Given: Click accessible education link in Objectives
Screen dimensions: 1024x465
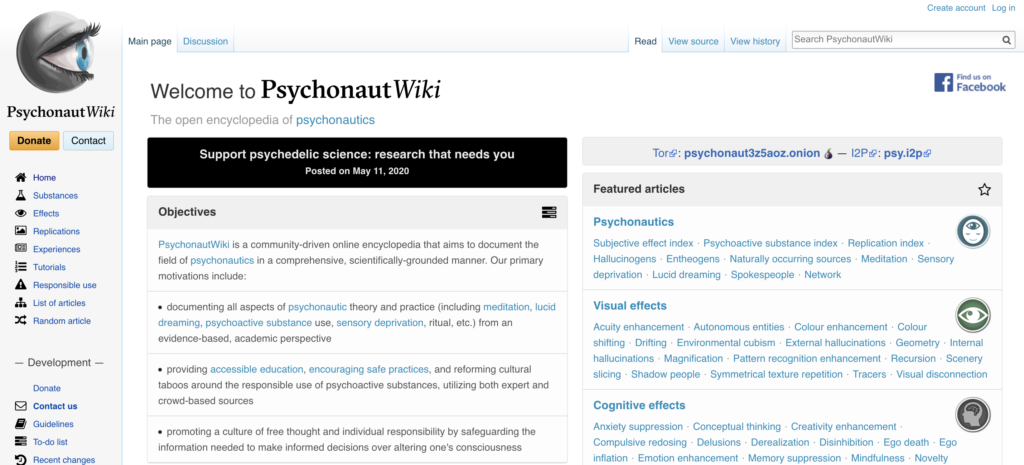Looking at the screenshot, I should (x=257, y=369).
